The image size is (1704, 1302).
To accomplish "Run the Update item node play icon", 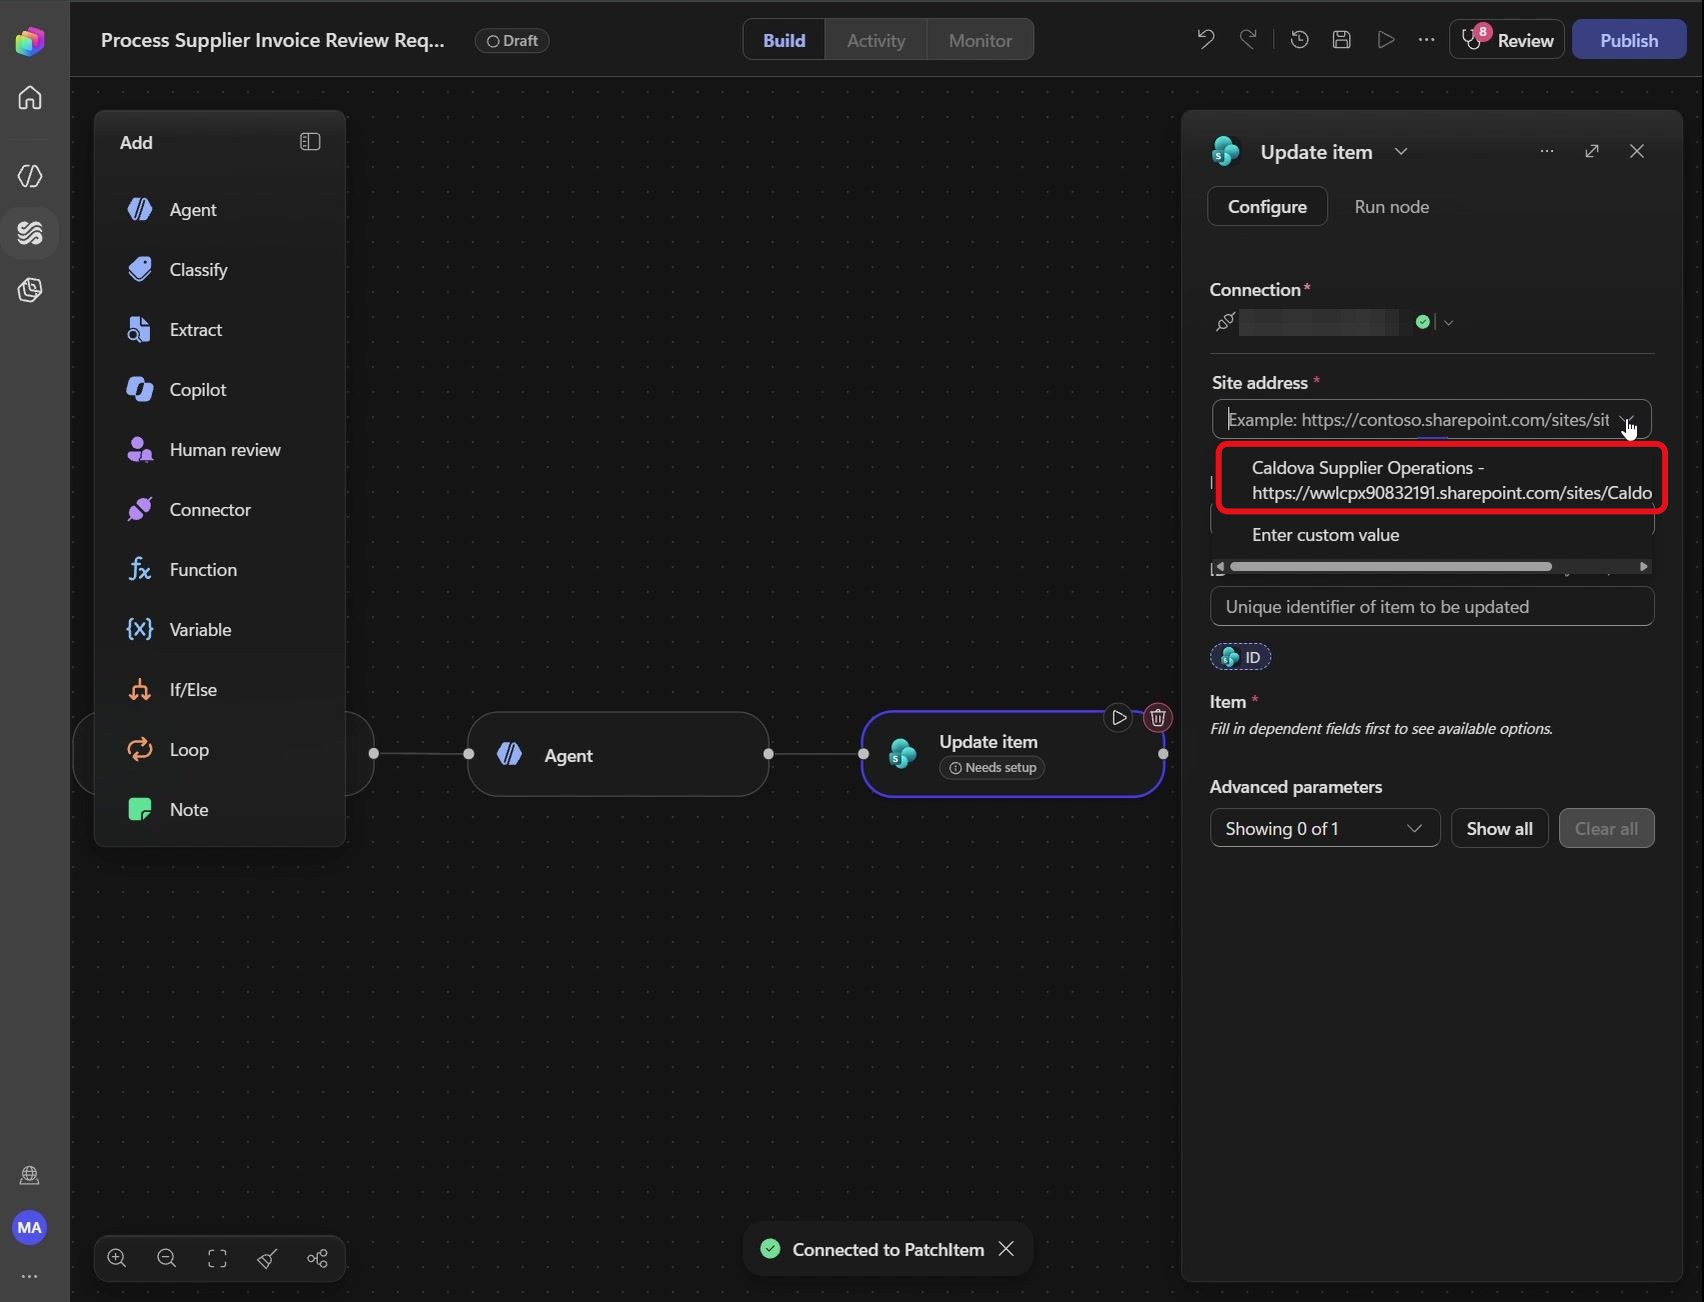I will 1119,717.
